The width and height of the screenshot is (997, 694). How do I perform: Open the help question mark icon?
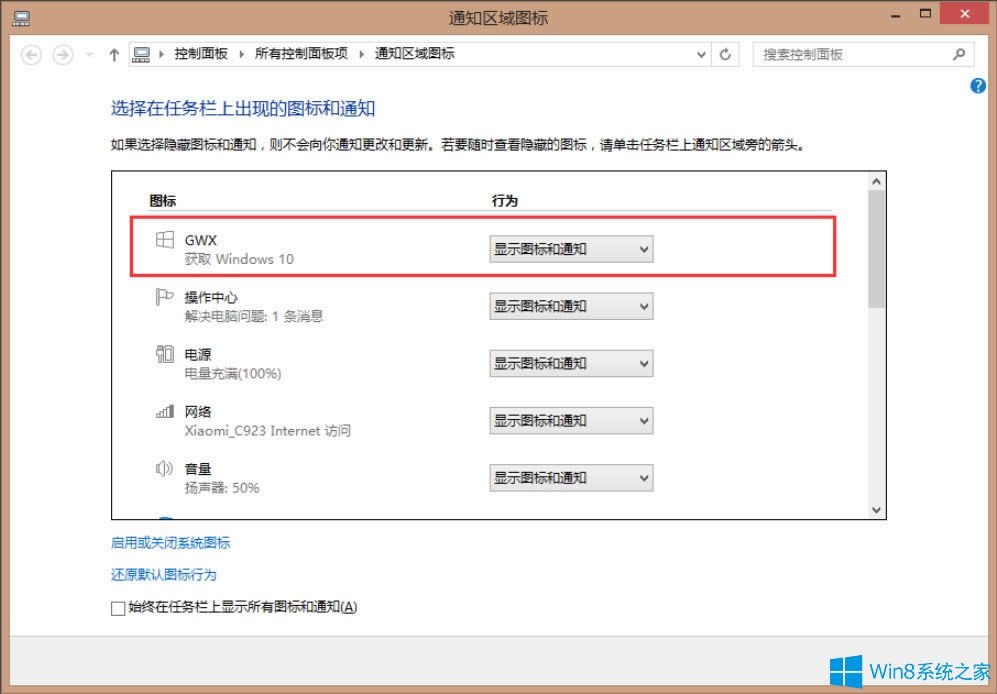(976, 86)
